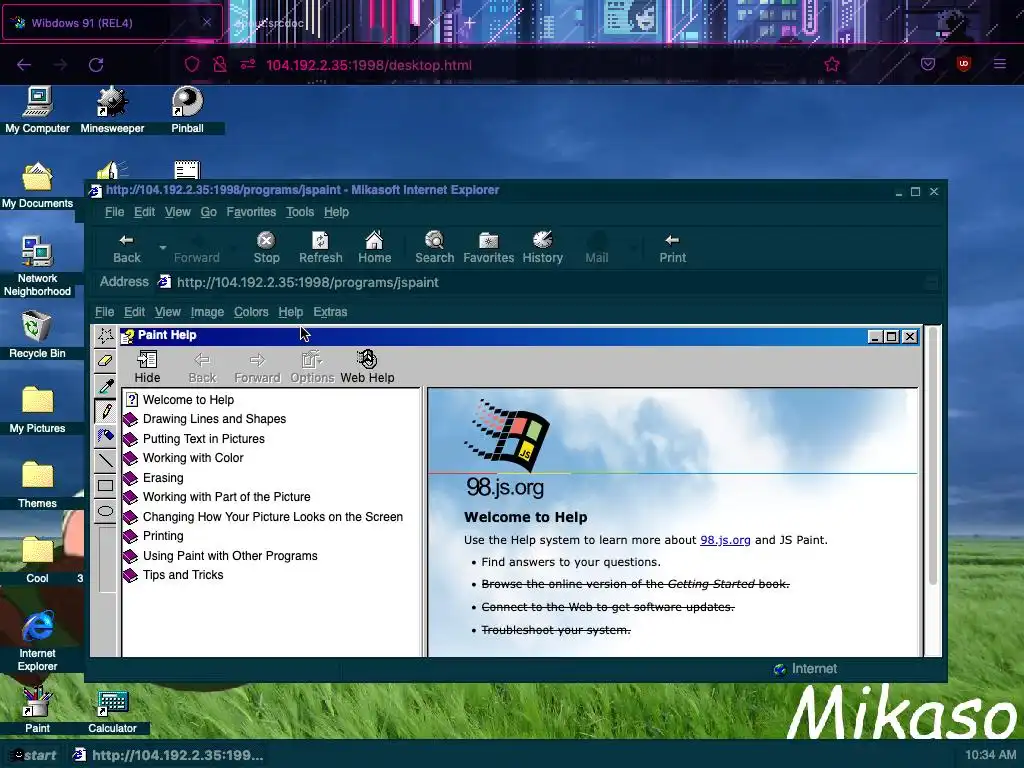This screenshot has width=1024, height=768.
Task: Open Favorites toolbar button
Action: 488,248
